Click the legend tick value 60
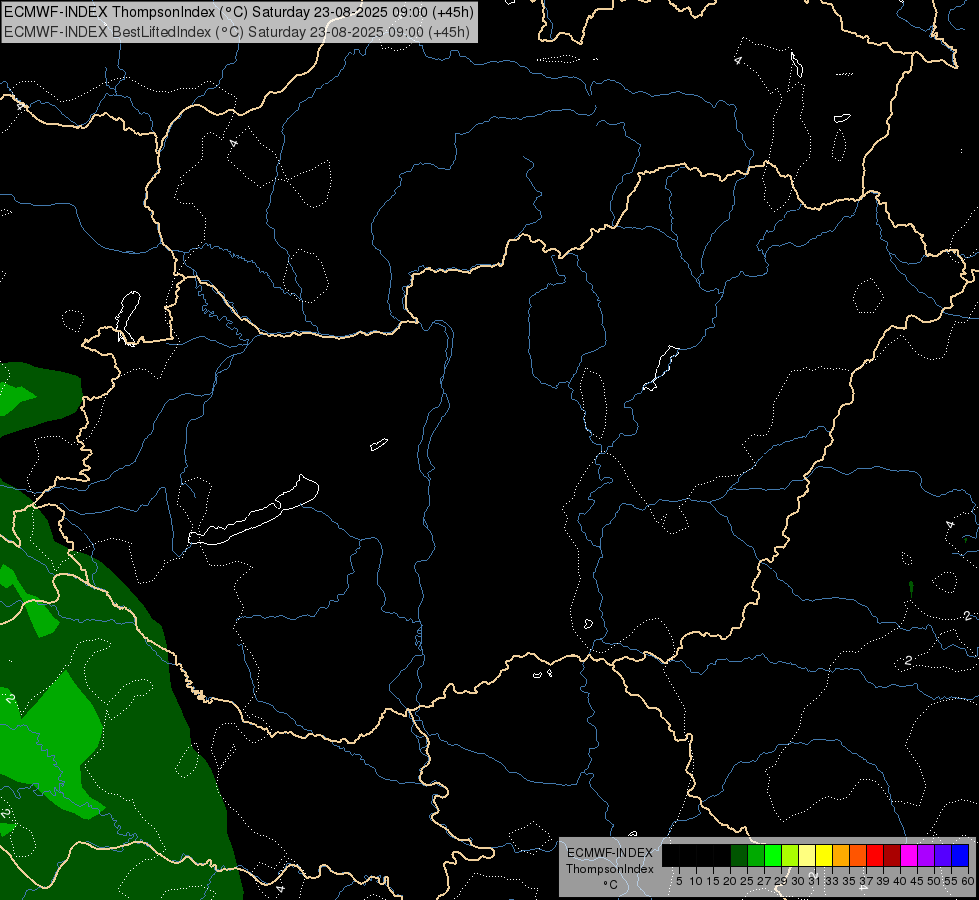979x900 pixels. click(967, 881)
